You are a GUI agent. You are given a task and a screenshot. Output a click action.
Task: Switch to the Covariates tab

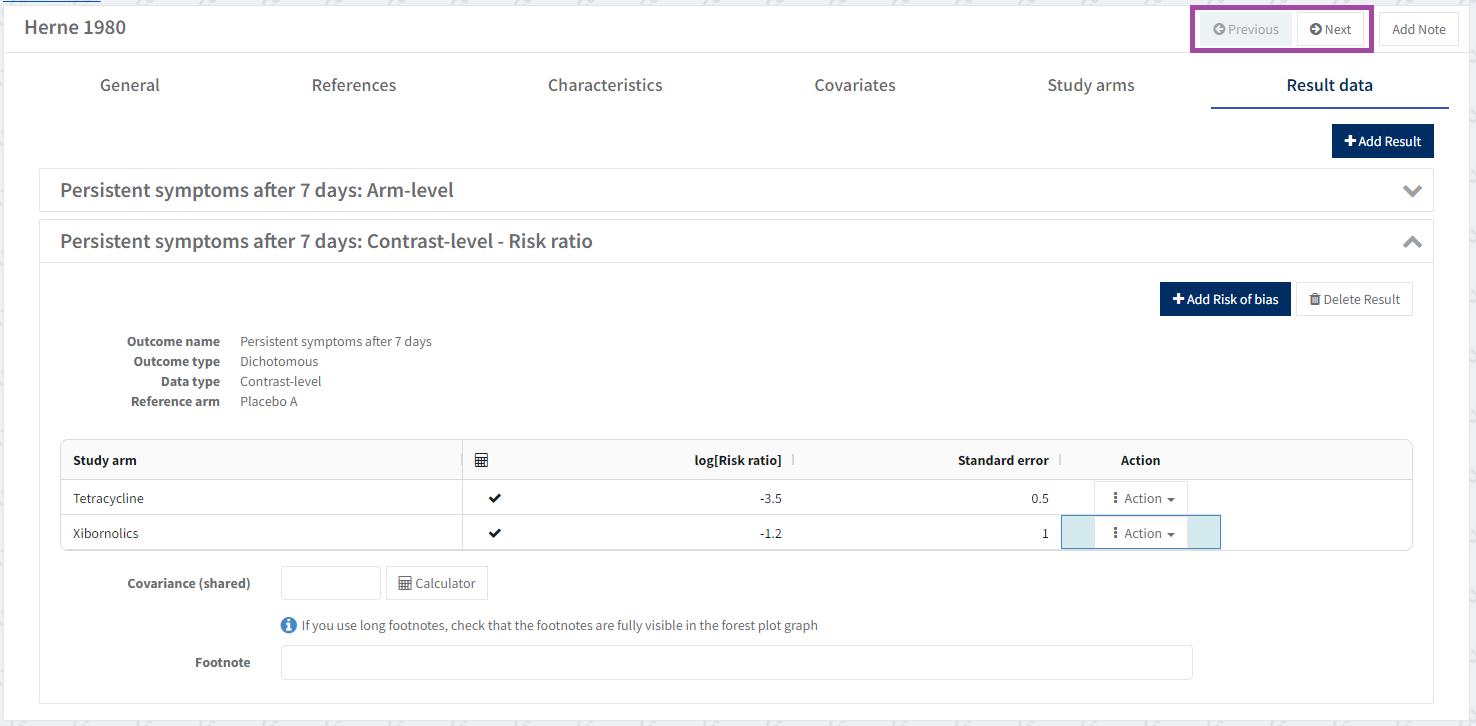[855, 85]
